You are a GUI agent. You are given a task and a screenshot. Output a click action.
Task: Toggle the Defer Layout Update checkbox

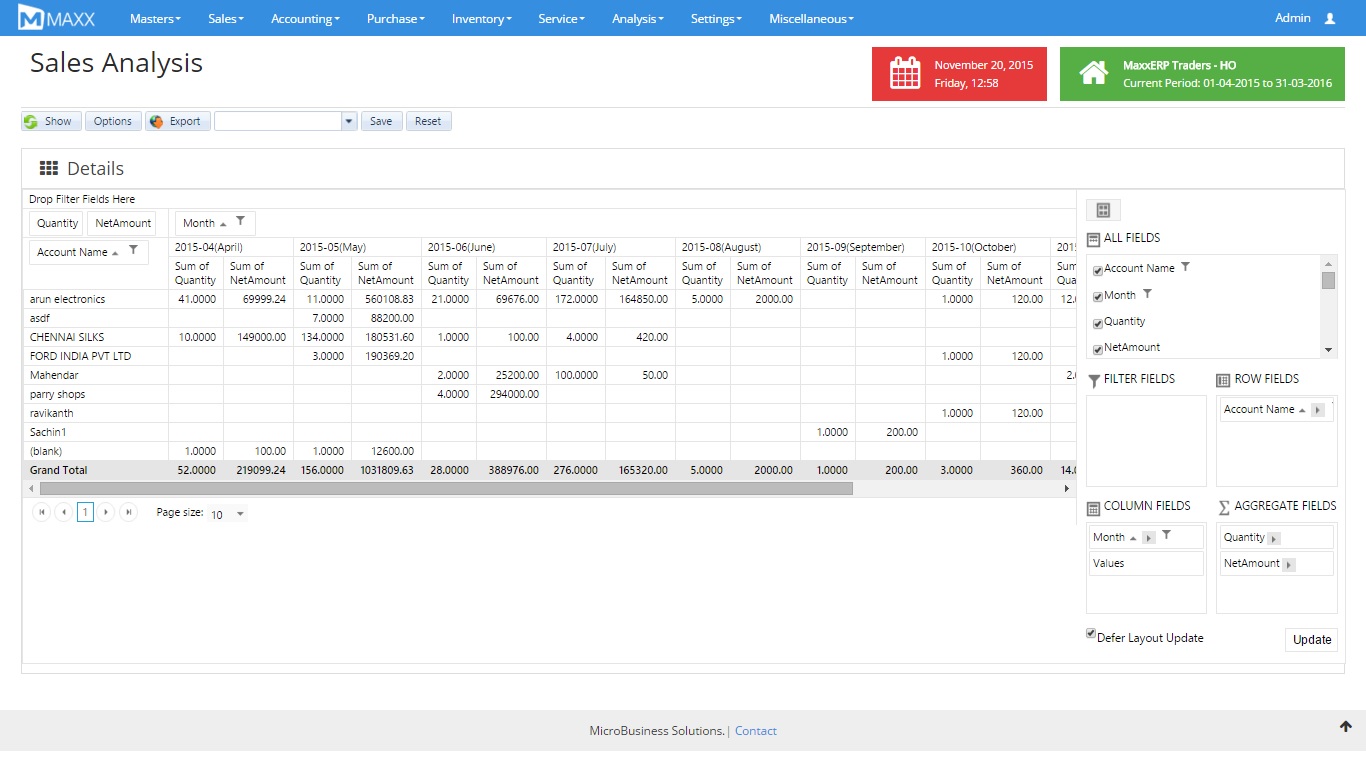(x=1091, y=634)
